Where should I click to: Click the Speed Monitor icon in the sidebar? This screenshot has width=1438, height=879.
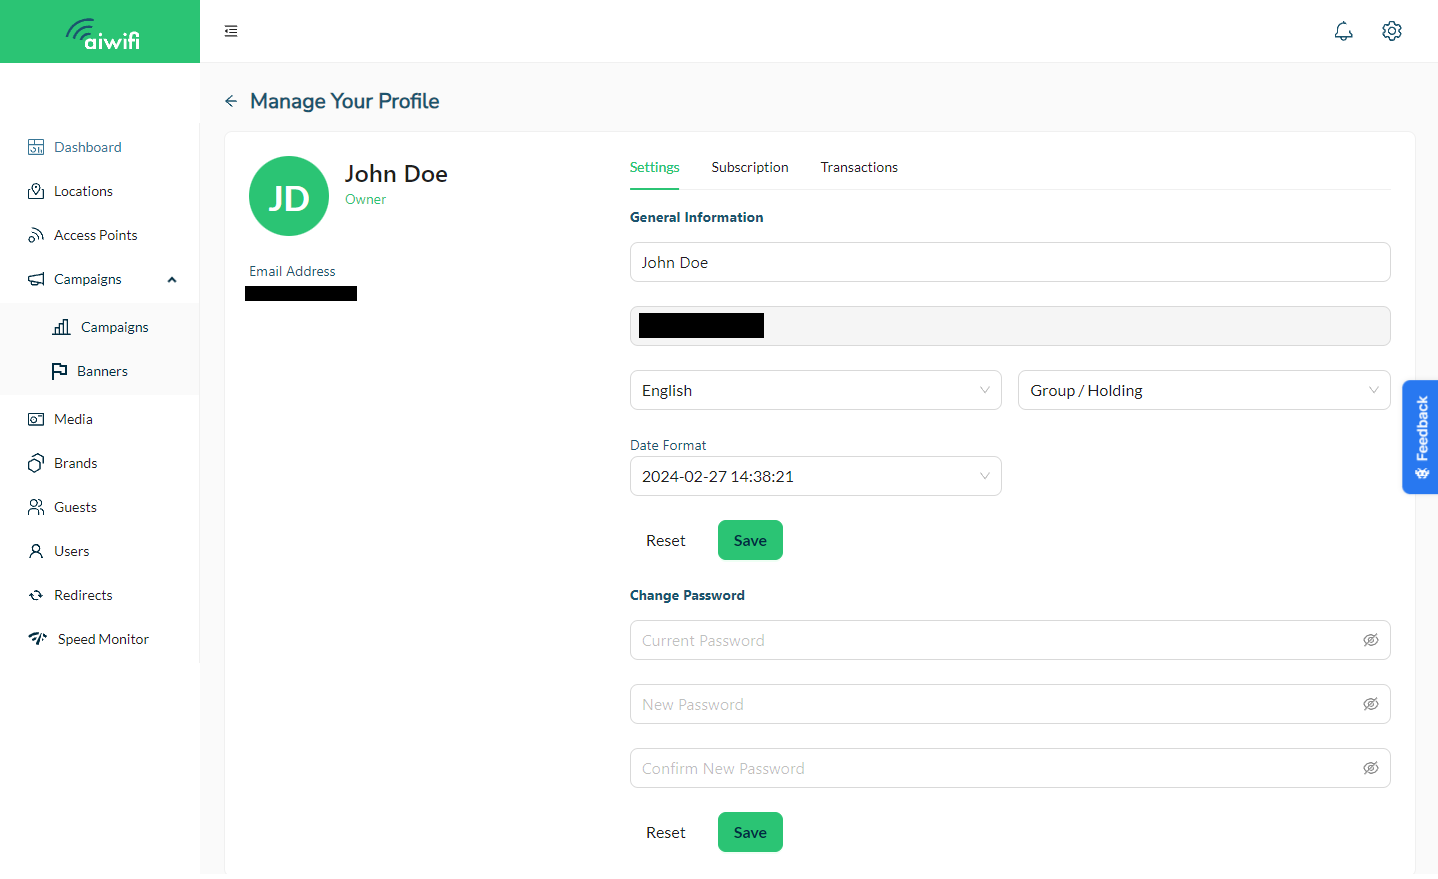38,639
